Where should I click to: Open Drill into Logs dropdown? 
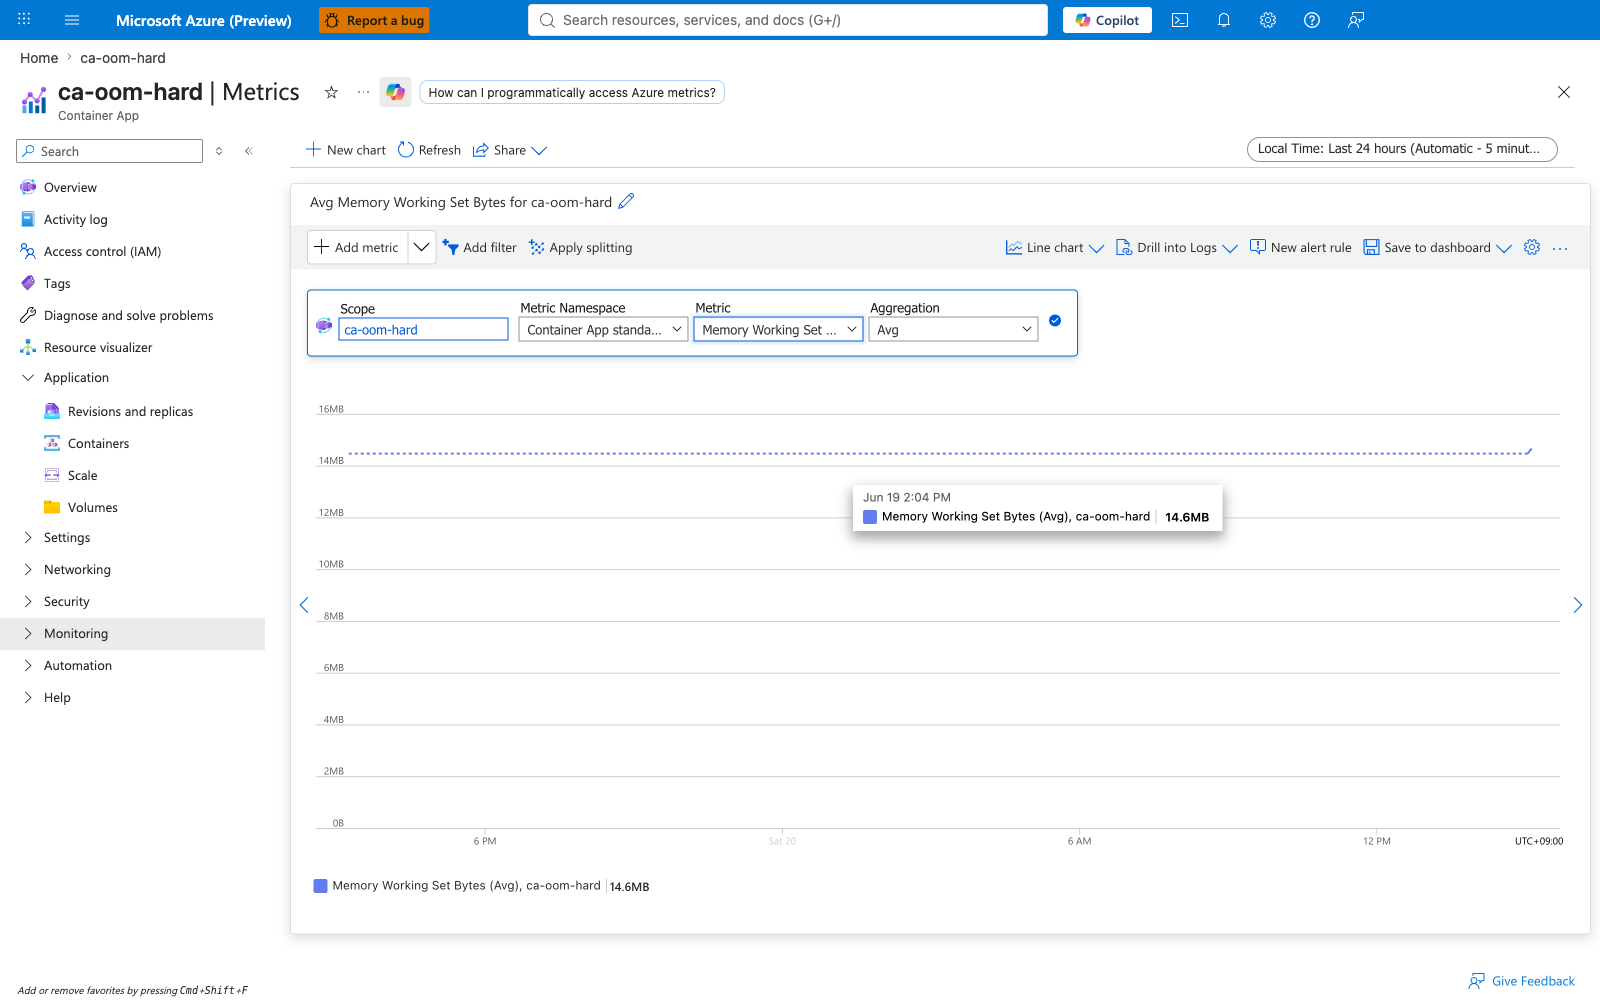pos(1176,247)
